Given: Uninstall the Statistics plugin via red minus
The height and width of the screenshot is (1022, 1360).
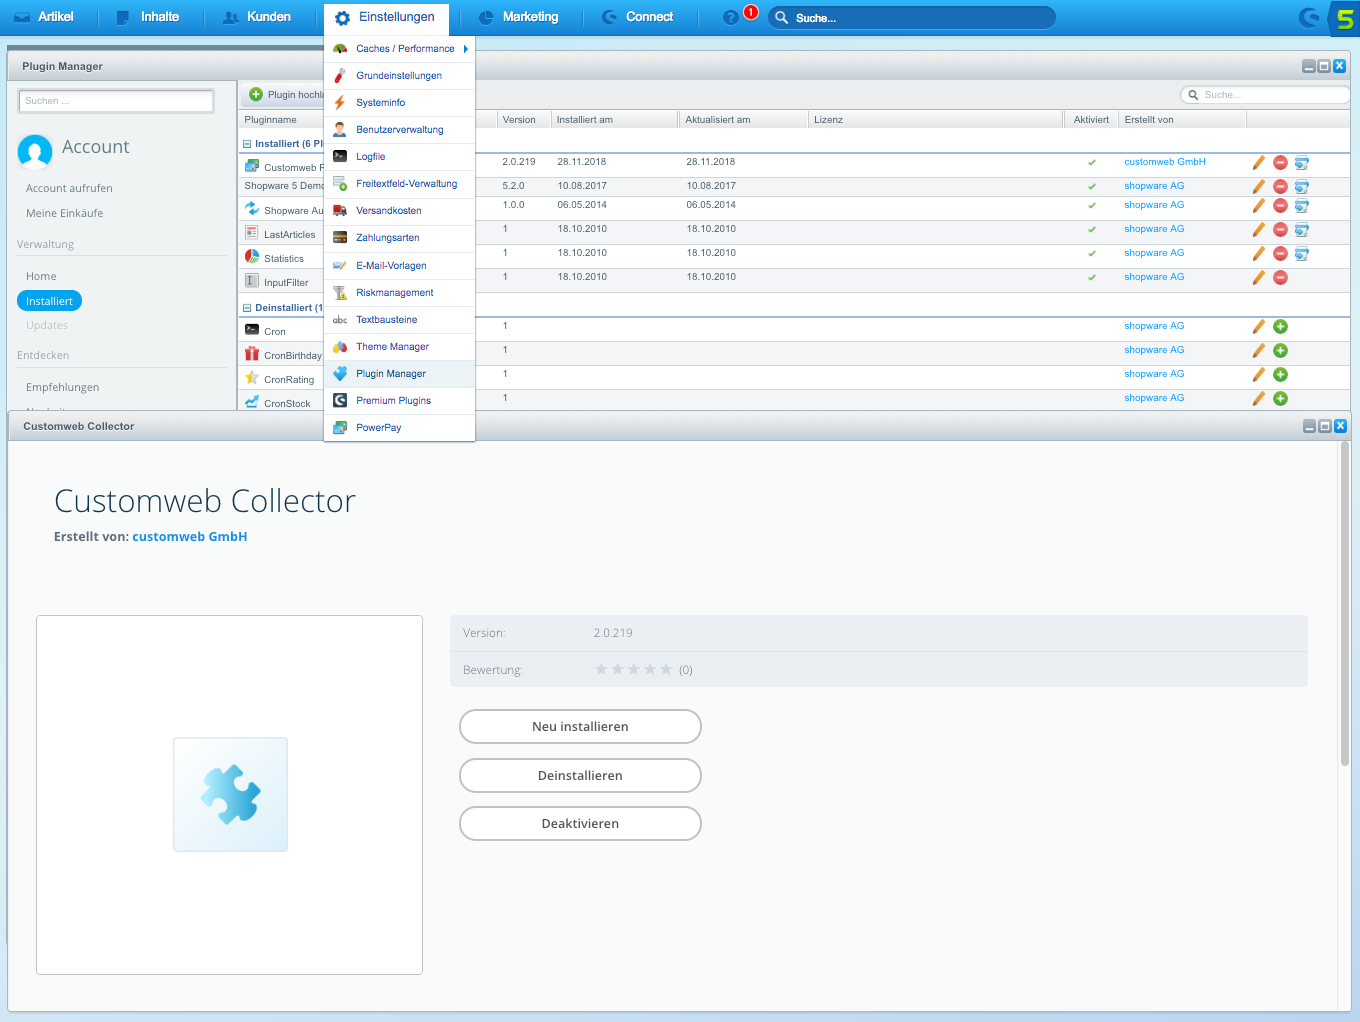Looking at the screenshot, I should pos(1280,253).
